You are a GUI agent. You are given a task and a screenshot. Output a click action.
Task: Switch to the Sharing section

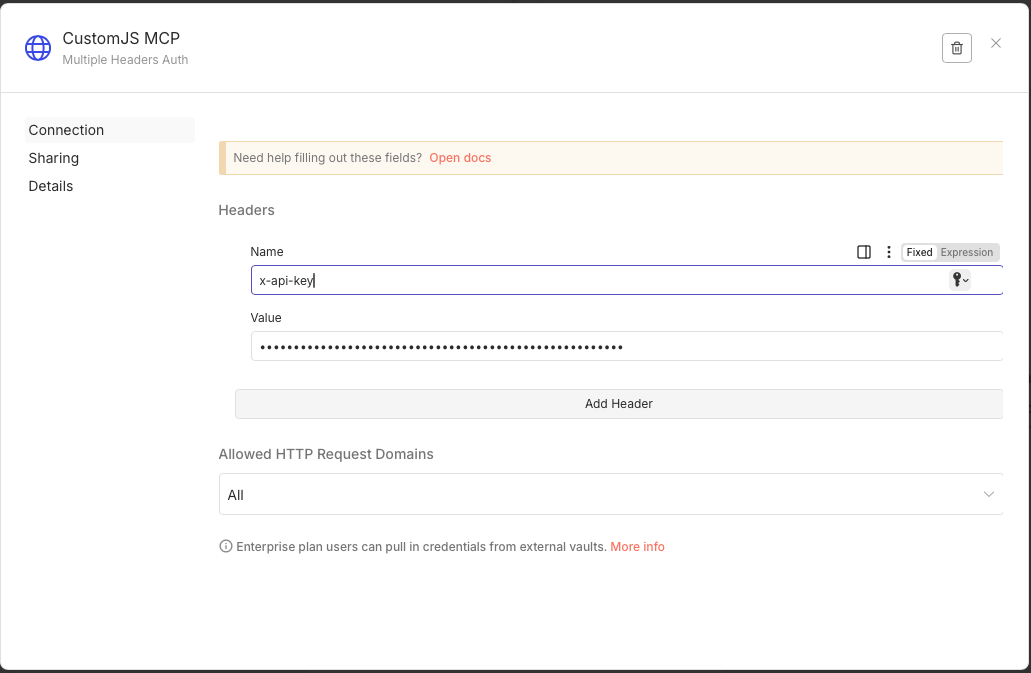(53, 157)
